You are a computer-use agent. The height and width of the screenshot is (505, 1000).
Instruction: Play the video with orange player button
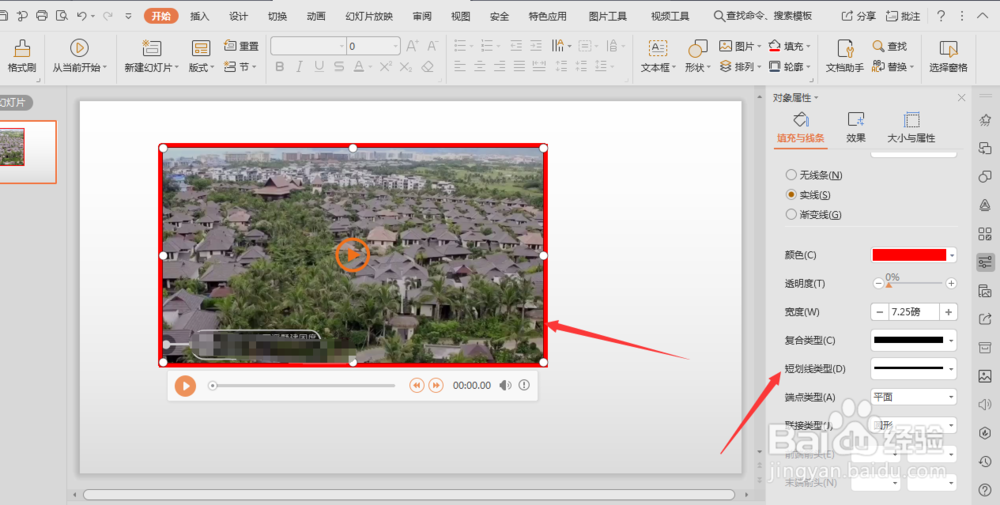(x=185, y=386)
